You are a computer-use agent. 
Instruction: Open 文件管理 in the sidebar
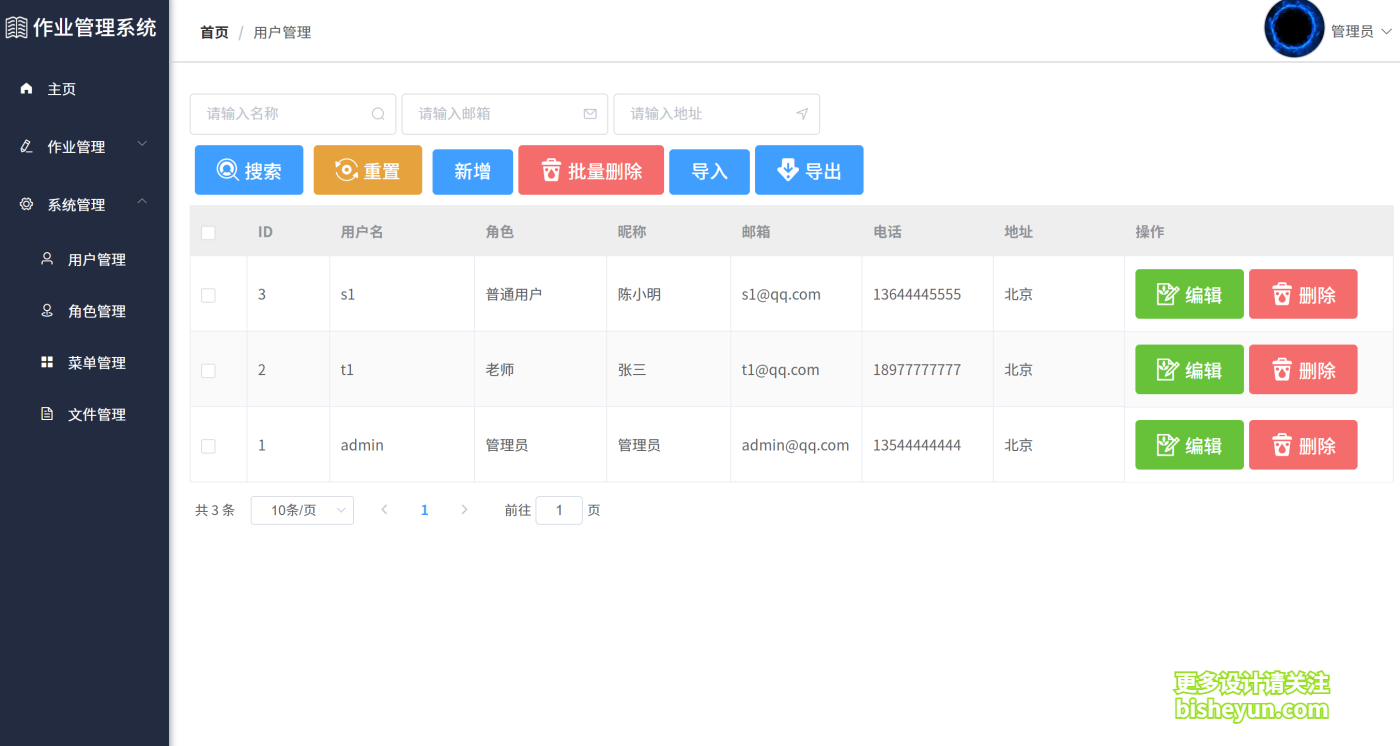click(x=84, y=415)
